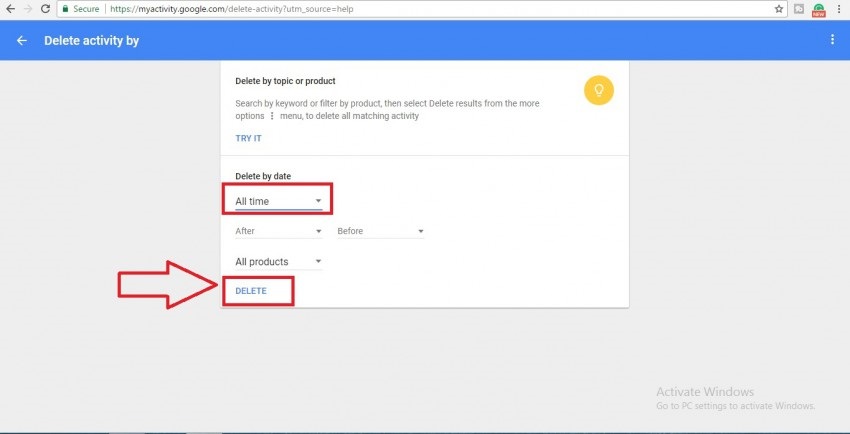Go back using the browser back arrow
This screenshot has width=850, height=434.
click(x=10, y=9)
